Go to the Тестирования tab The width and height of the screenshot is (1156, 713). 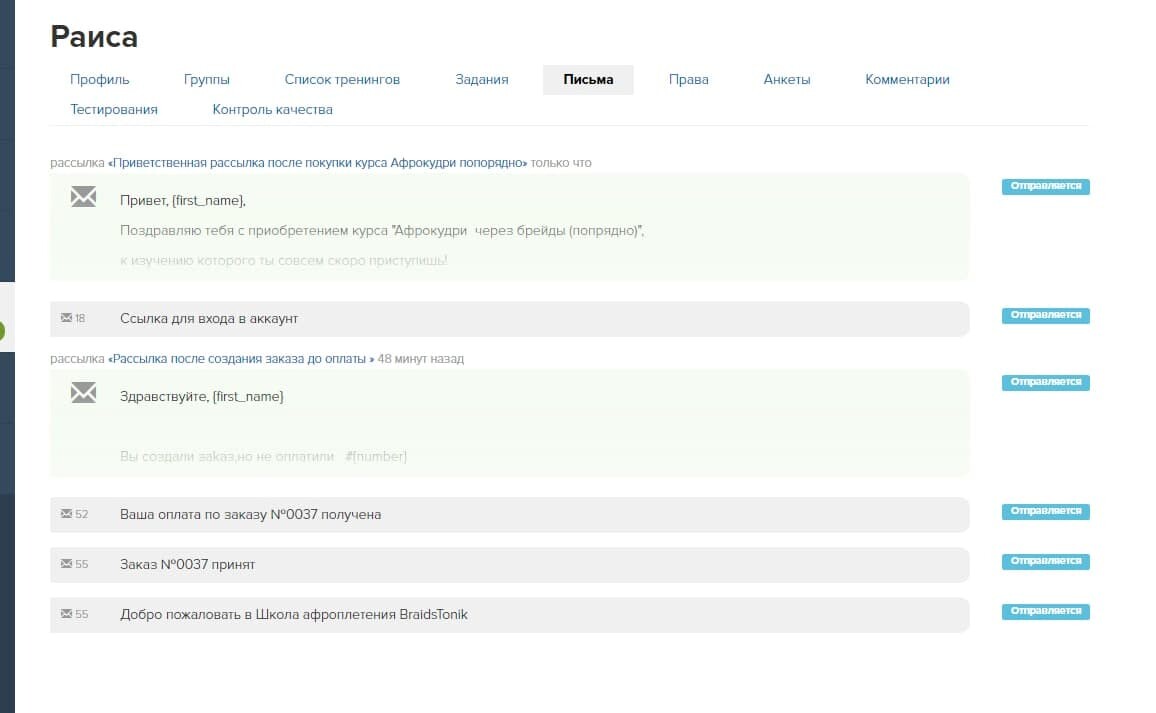click(x=114, y=110)
